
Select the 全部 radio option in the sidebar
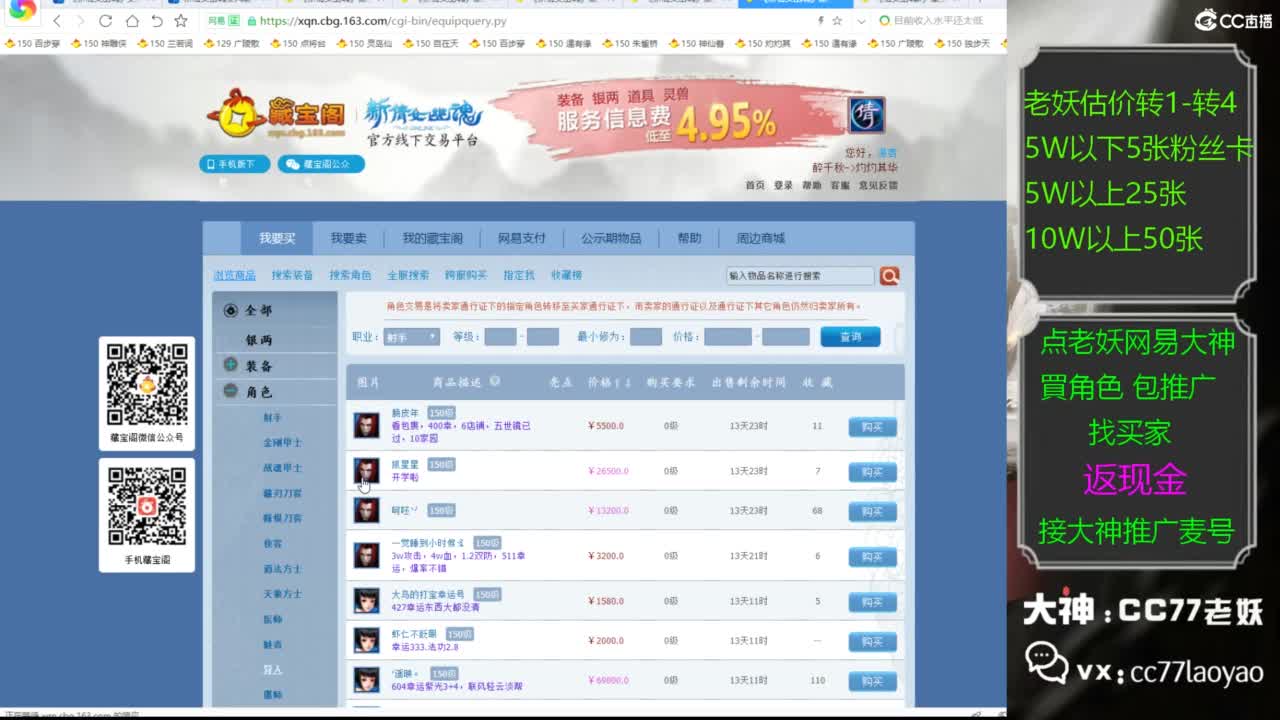[231, 311]
